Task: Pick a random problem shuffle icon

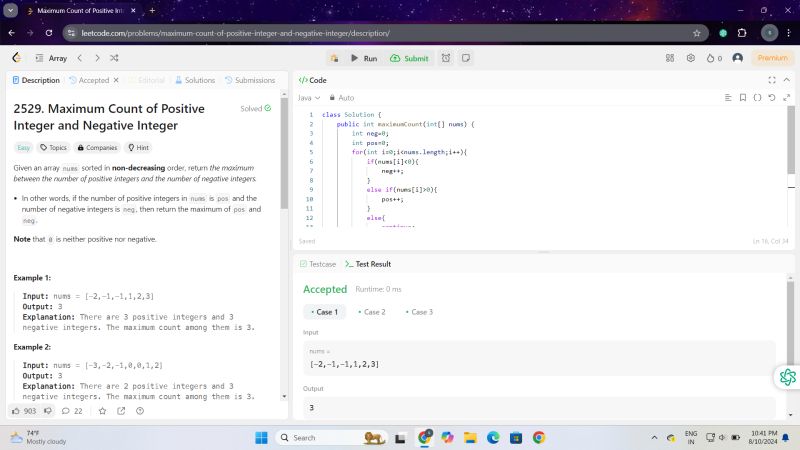Action: pyautogui.click(x=114, y=58)
